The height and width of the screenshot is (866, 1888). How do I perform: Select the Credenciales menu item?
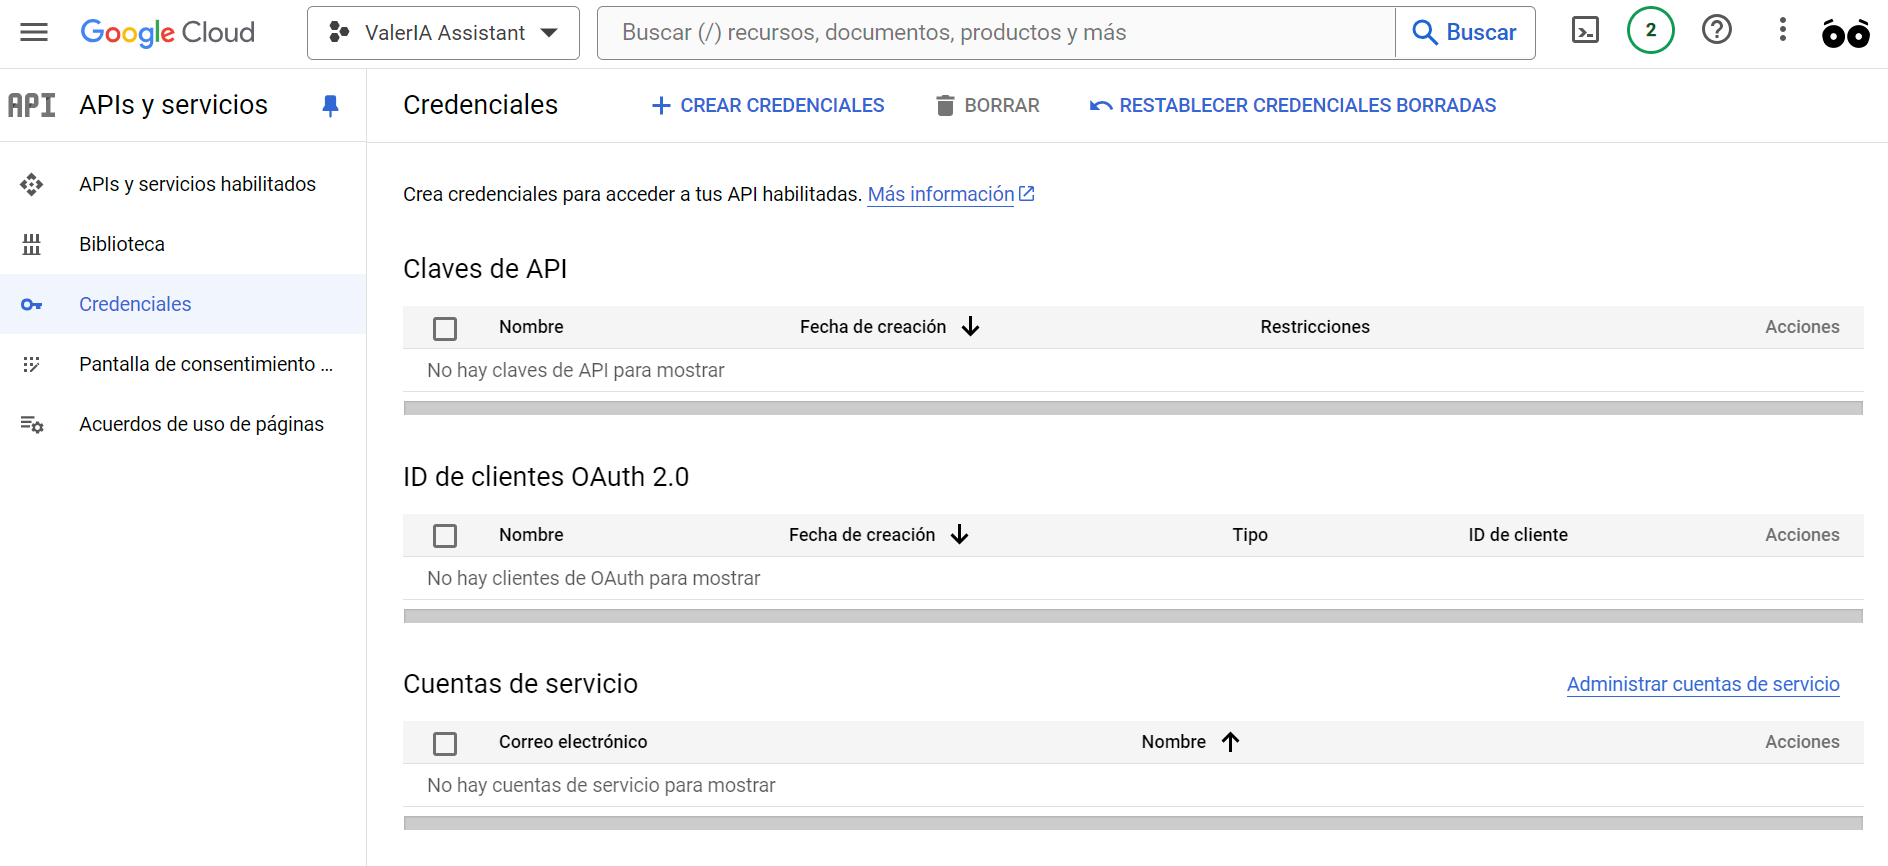click(183, 304)
